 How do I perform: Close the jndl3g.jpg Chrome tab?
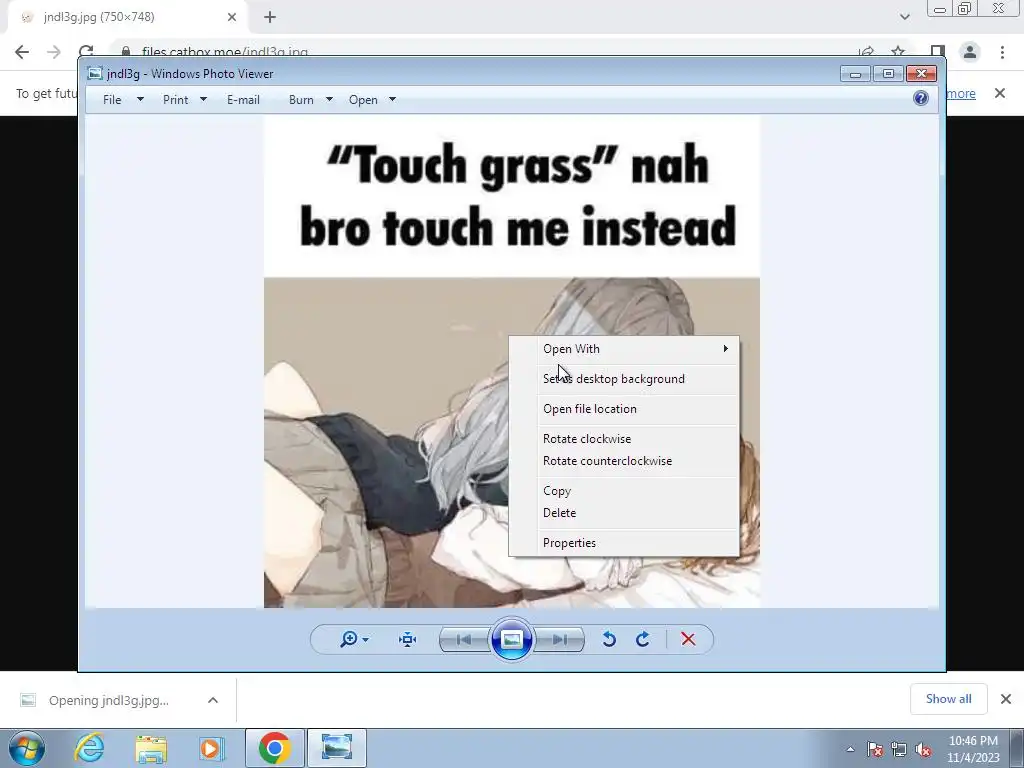232,18
